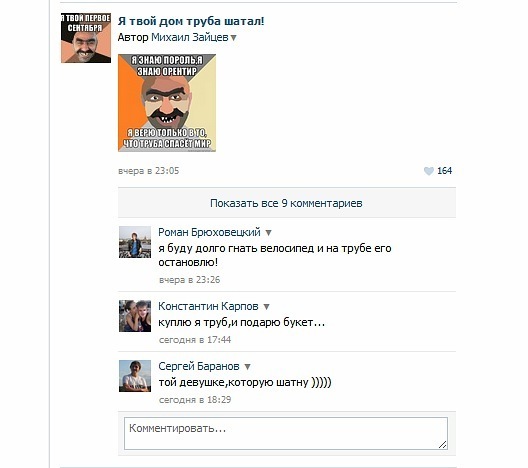Image resolution: width=528 pixels, height=468 pixels.
Task: Open author Михаил Зайцев's profile
Action: coord(190,37)
